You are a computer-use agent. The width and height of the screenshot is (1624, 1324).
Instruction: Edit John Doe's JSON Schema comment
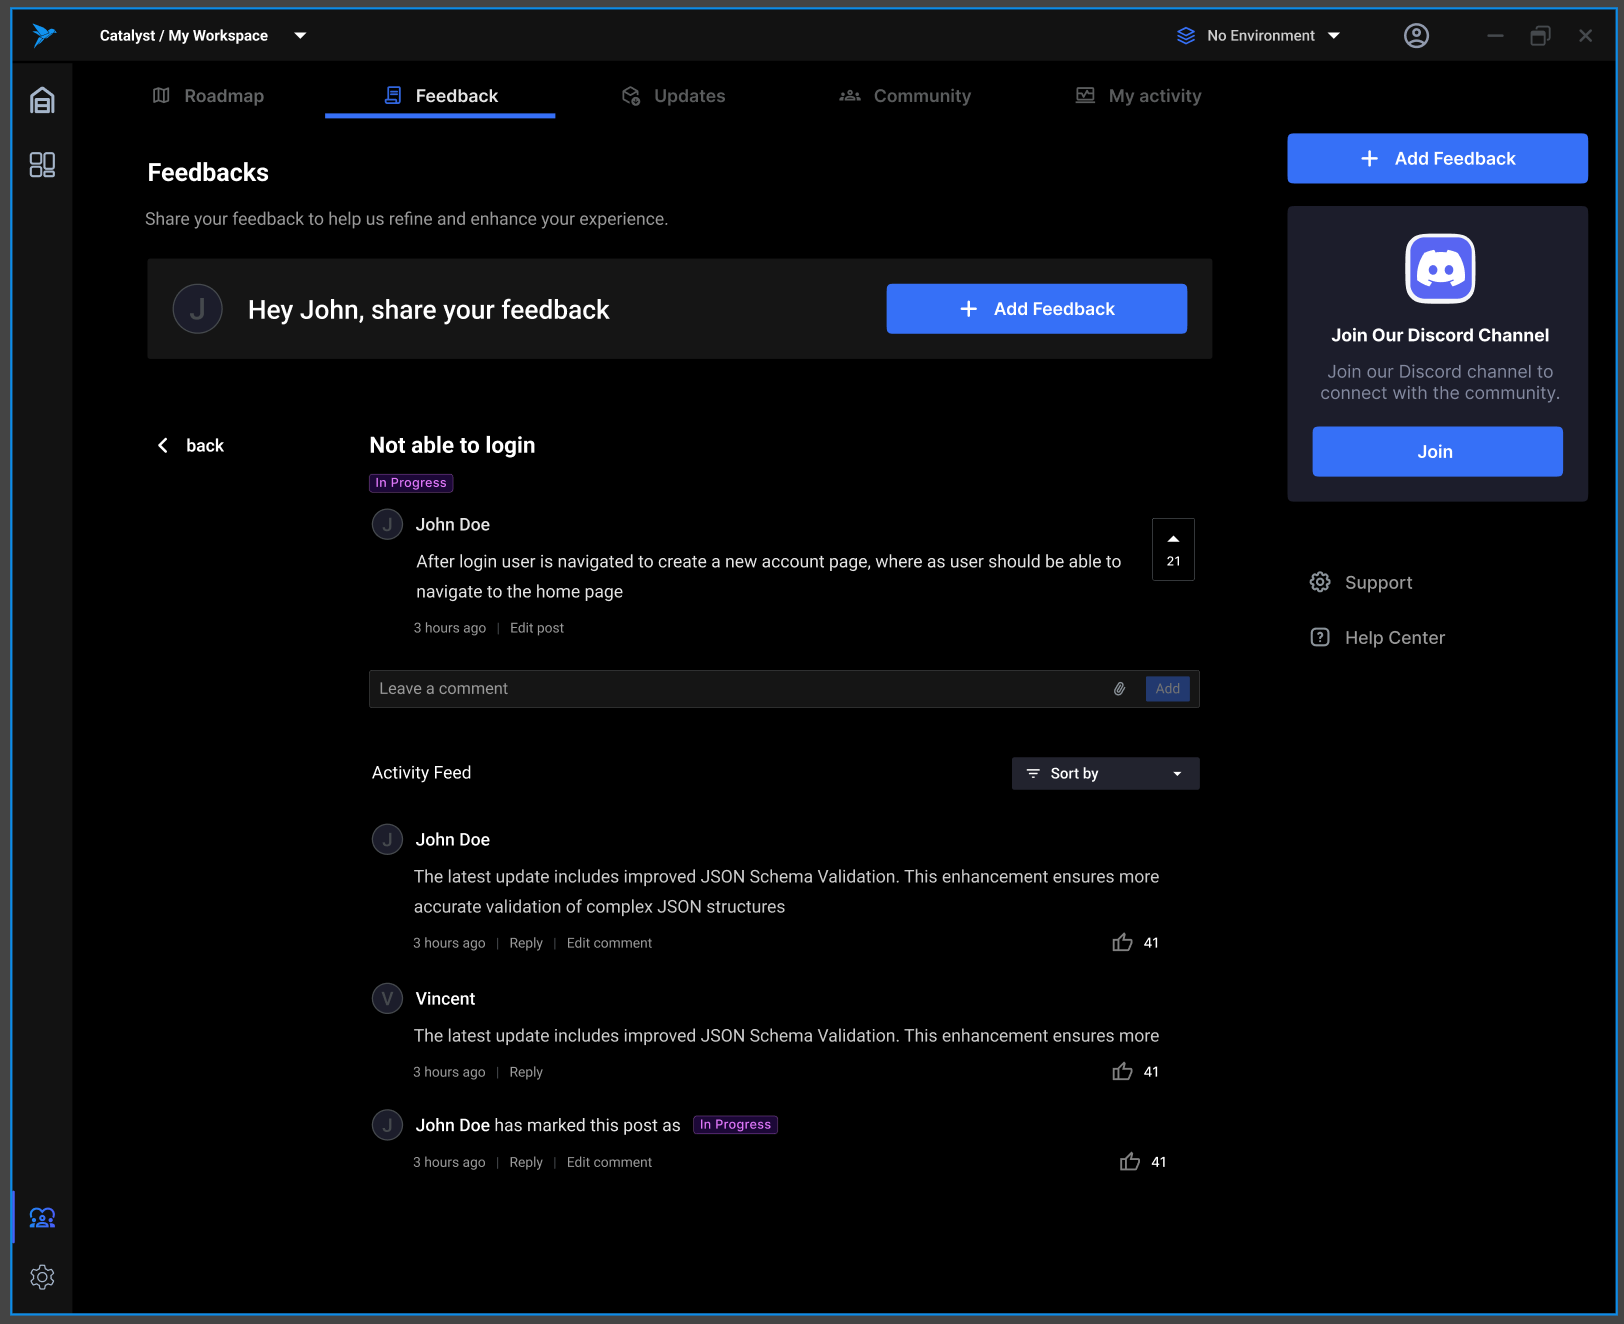[x=609, y=943]
